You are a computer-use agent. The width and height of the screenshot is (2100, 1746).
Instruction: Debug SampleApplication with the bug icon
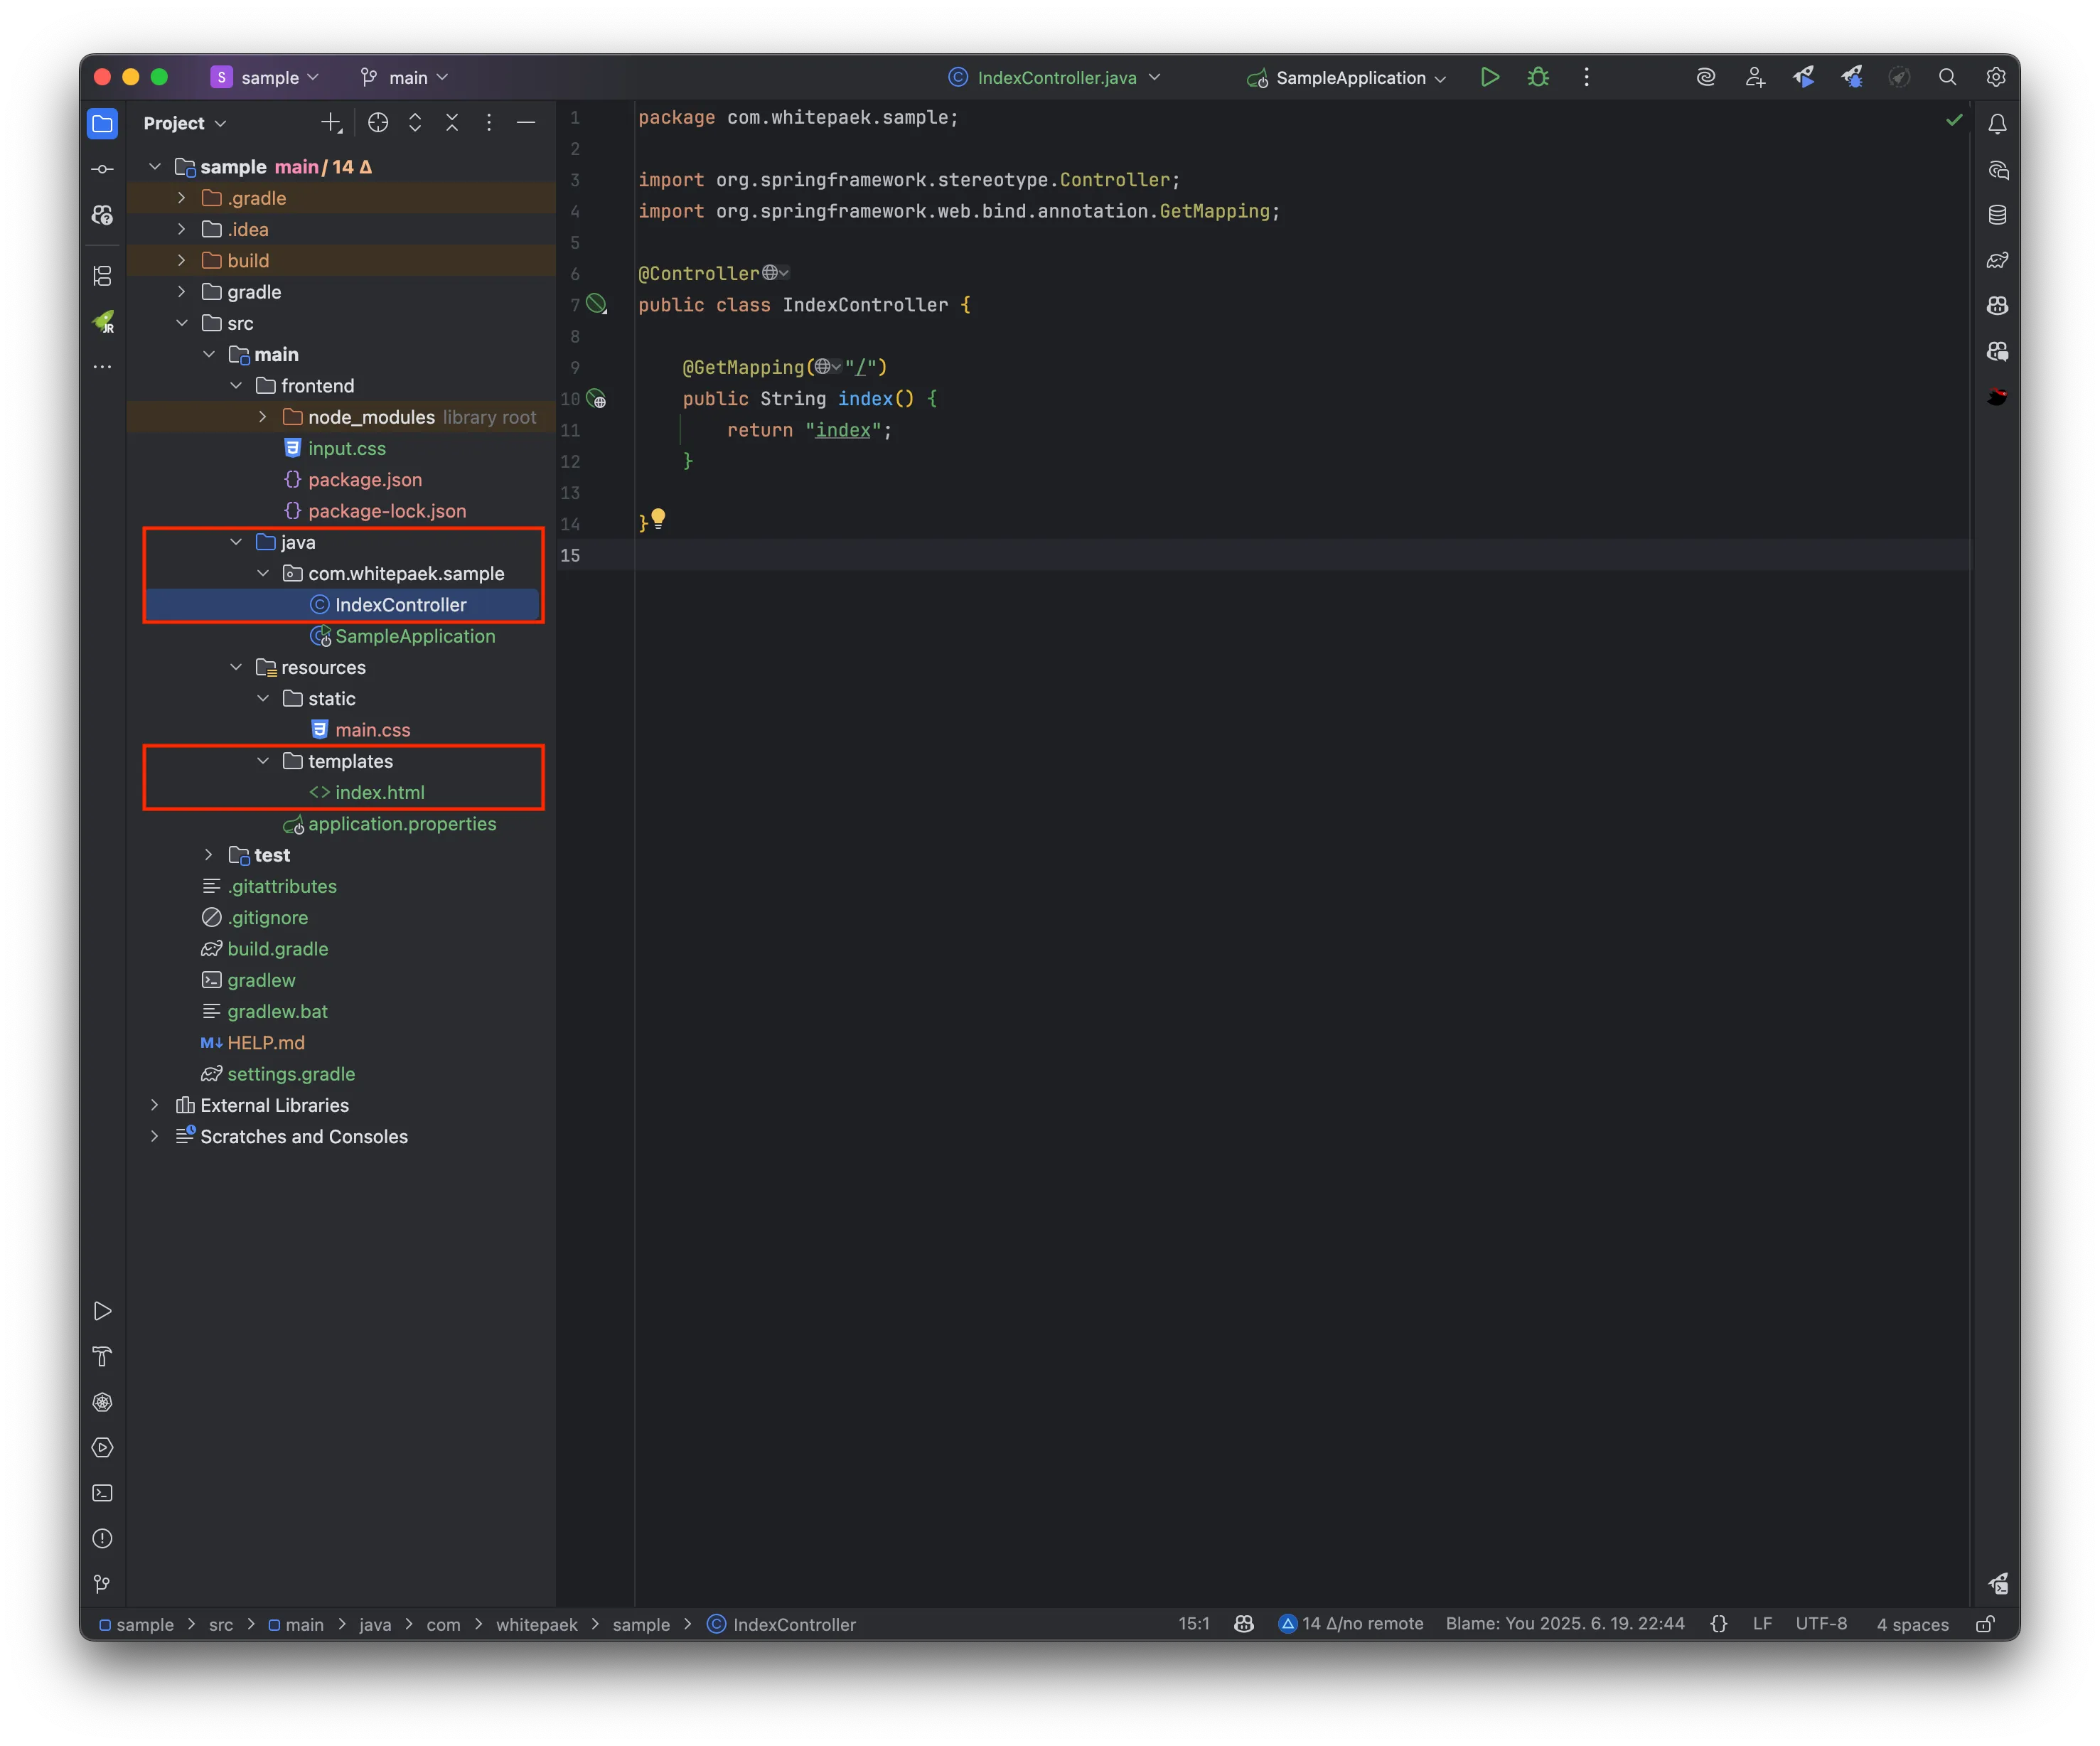(1538, 77)
